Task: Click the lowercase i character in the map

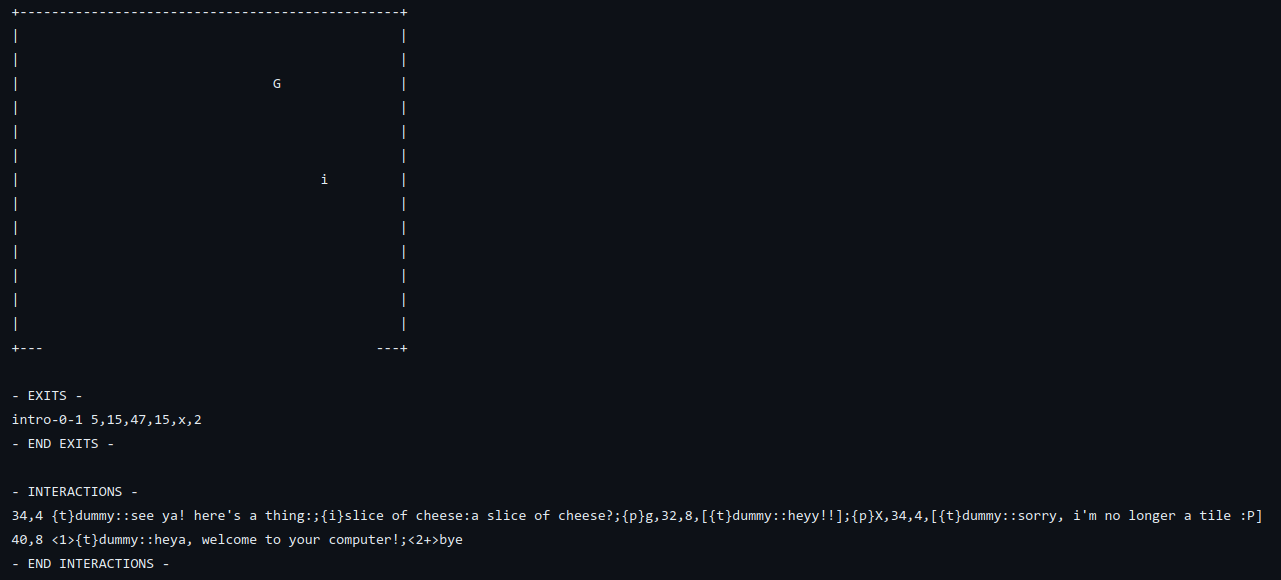Action: pyautogui.click(x=324, y=180)
